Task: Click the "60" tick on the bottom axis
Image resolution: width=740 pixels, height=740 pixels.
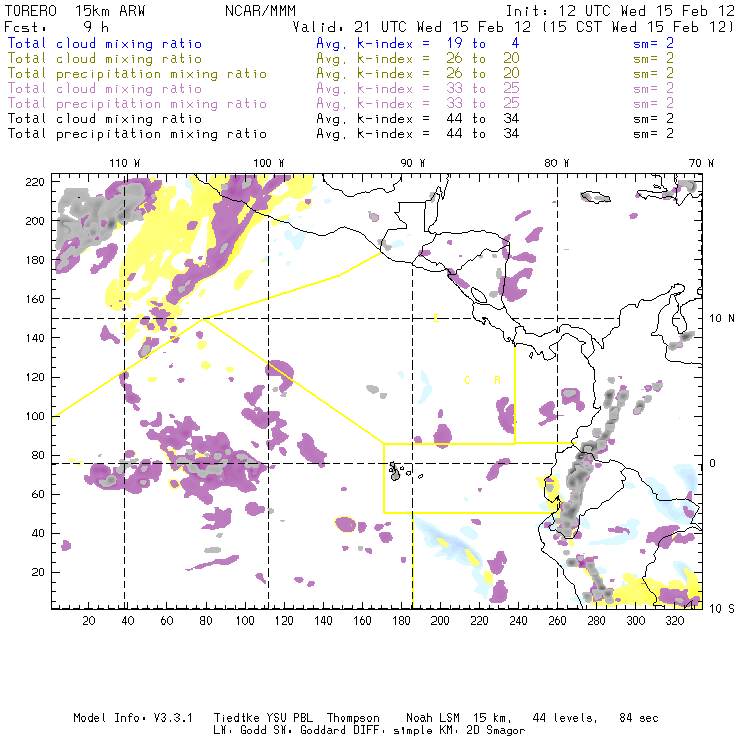Action: (x=167, y=621)
